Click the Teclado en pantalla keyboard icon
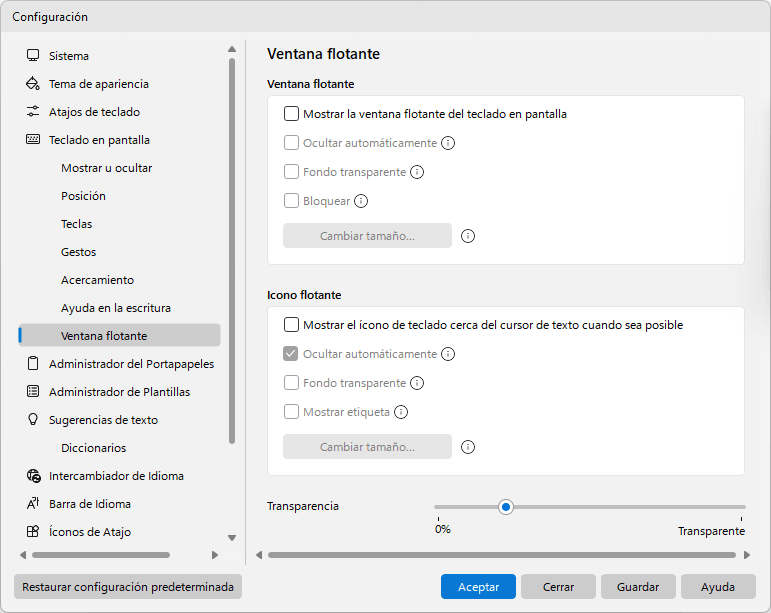 [33, 140]
